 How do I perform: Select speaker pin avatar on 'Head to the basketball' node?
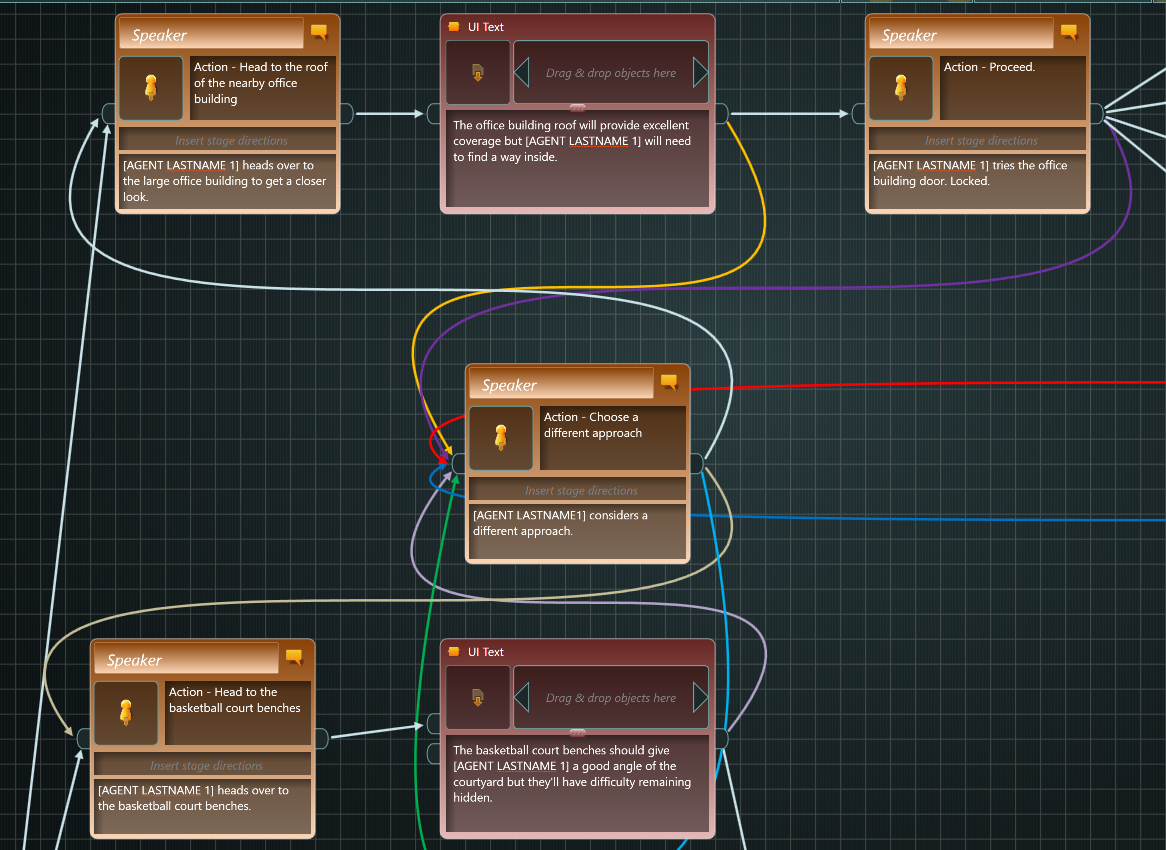[126, 713]
